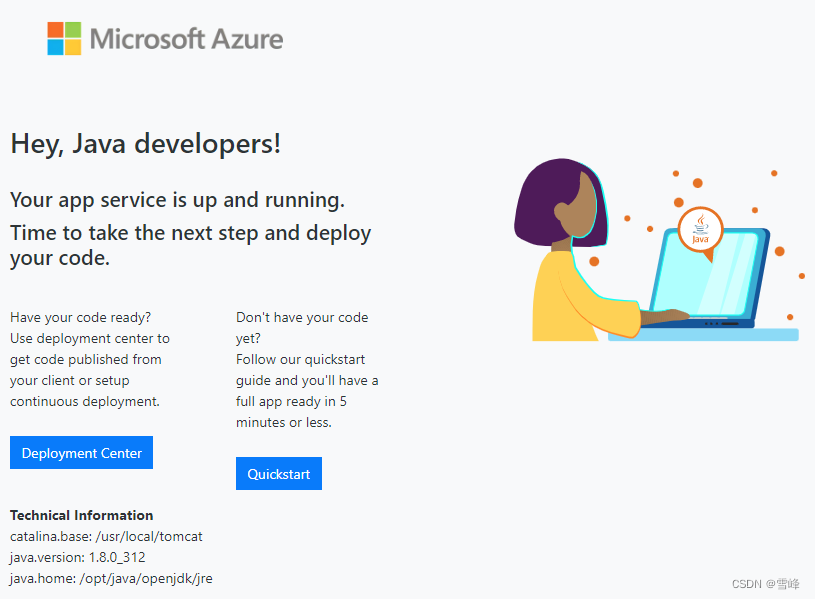815x599 pixels.
Task: Click the 'Your app service is up and running' text
Action: [x=177, y=200]
